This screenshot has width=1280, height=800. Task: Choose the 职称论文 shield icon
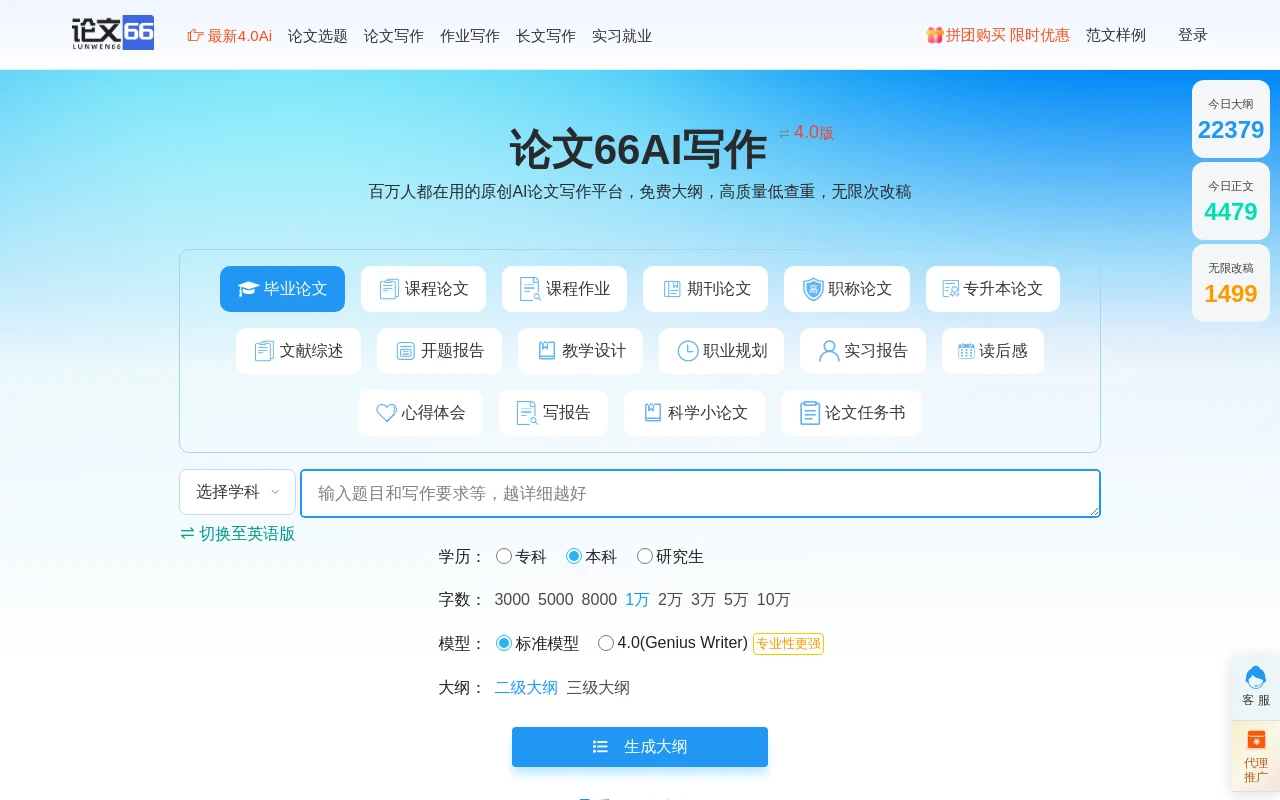[x=813, y=289]
